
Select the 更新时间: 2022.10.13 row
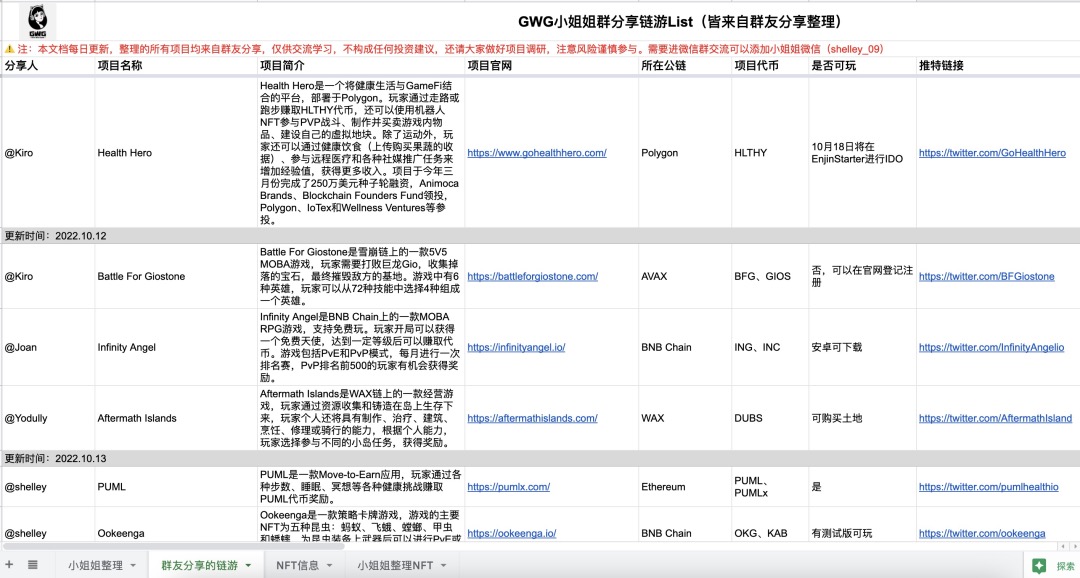[540, 459]
